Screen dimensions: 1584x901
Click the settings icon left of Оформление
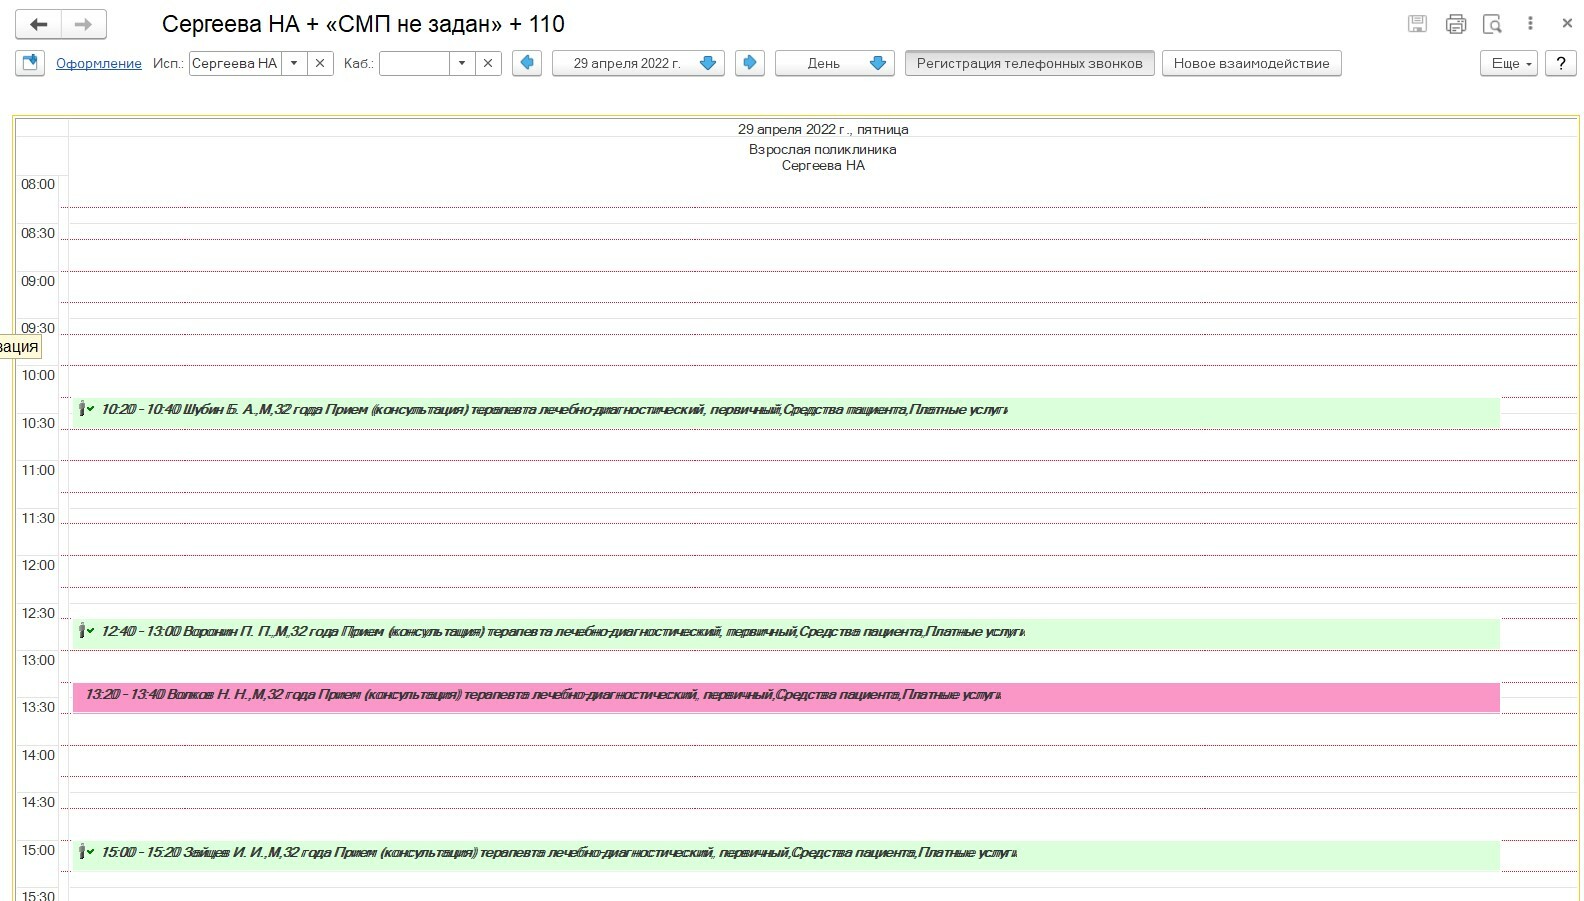pyautogui.click(x=30, y=63)
